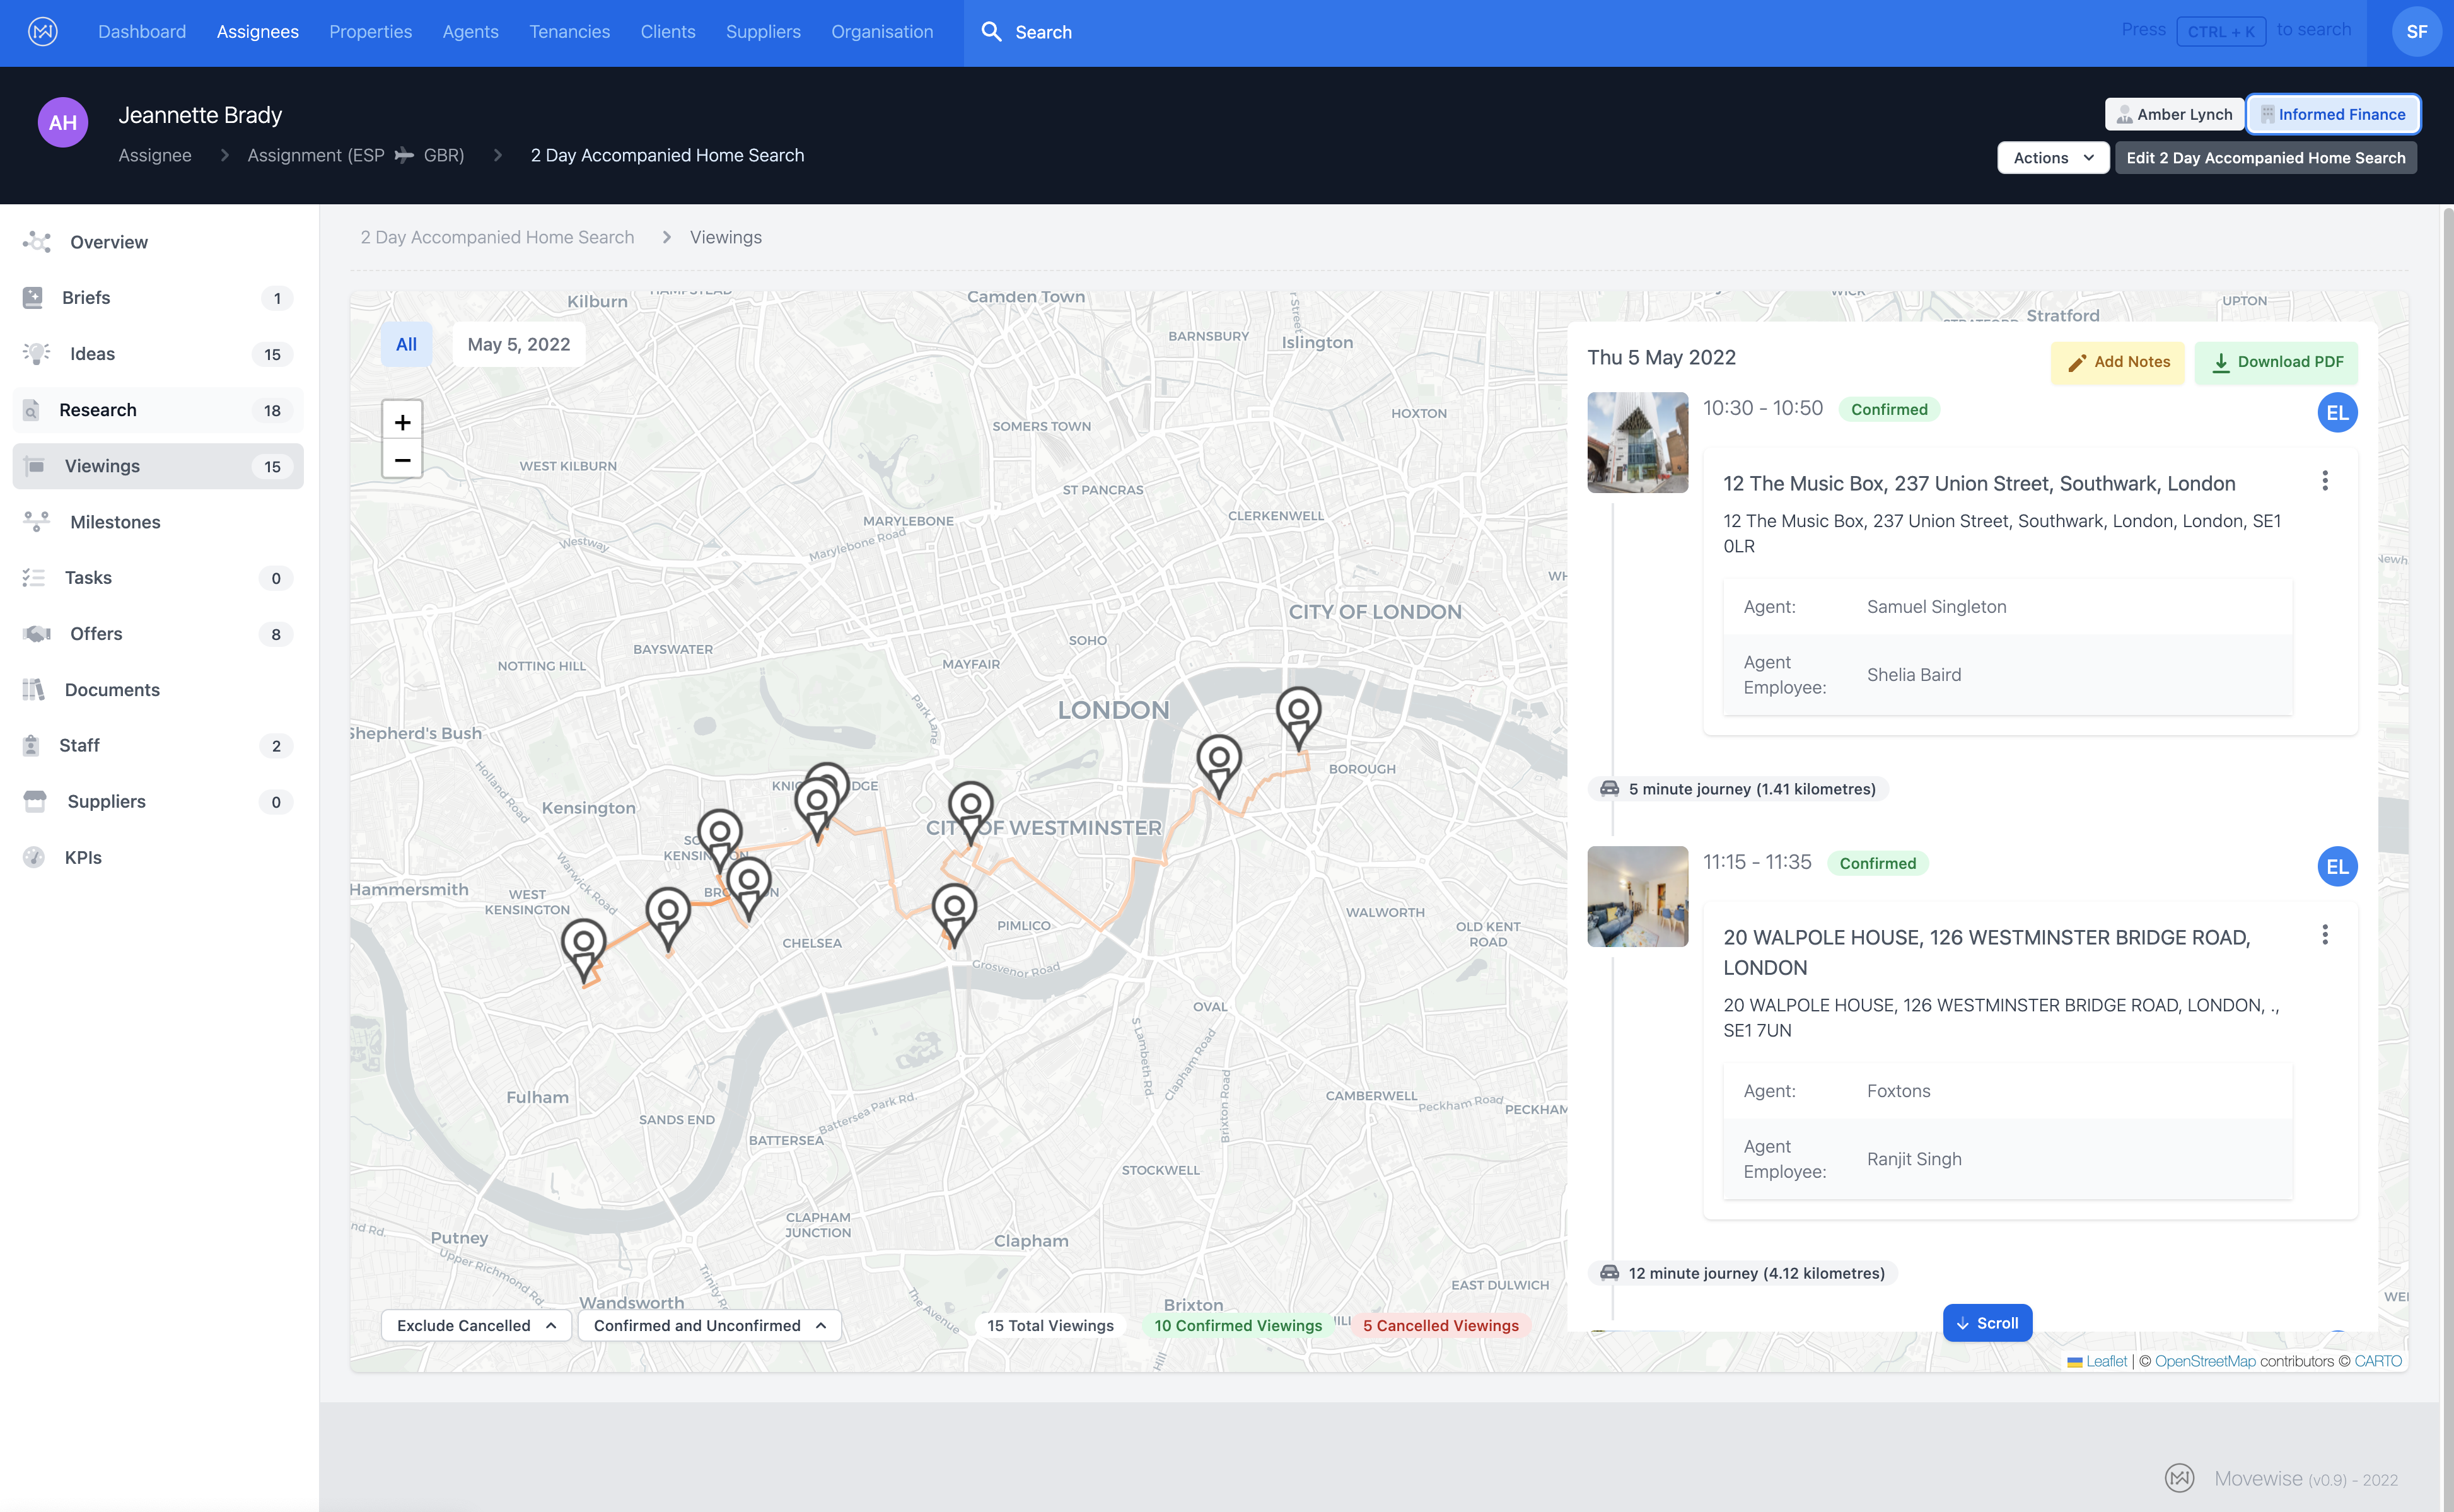Open Confirmed and Unconfirmed dropdown
Screen dimensions: 2454x1512
point(709,1325)
